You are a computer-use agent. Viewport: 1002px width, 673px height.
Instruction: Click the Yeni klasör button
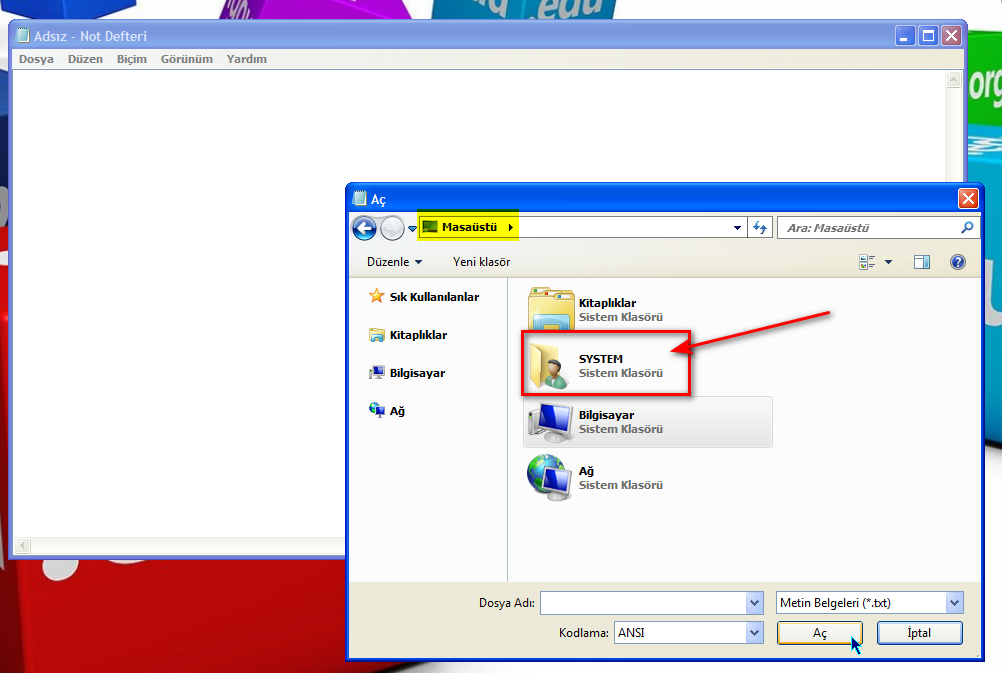click(481, 262)
